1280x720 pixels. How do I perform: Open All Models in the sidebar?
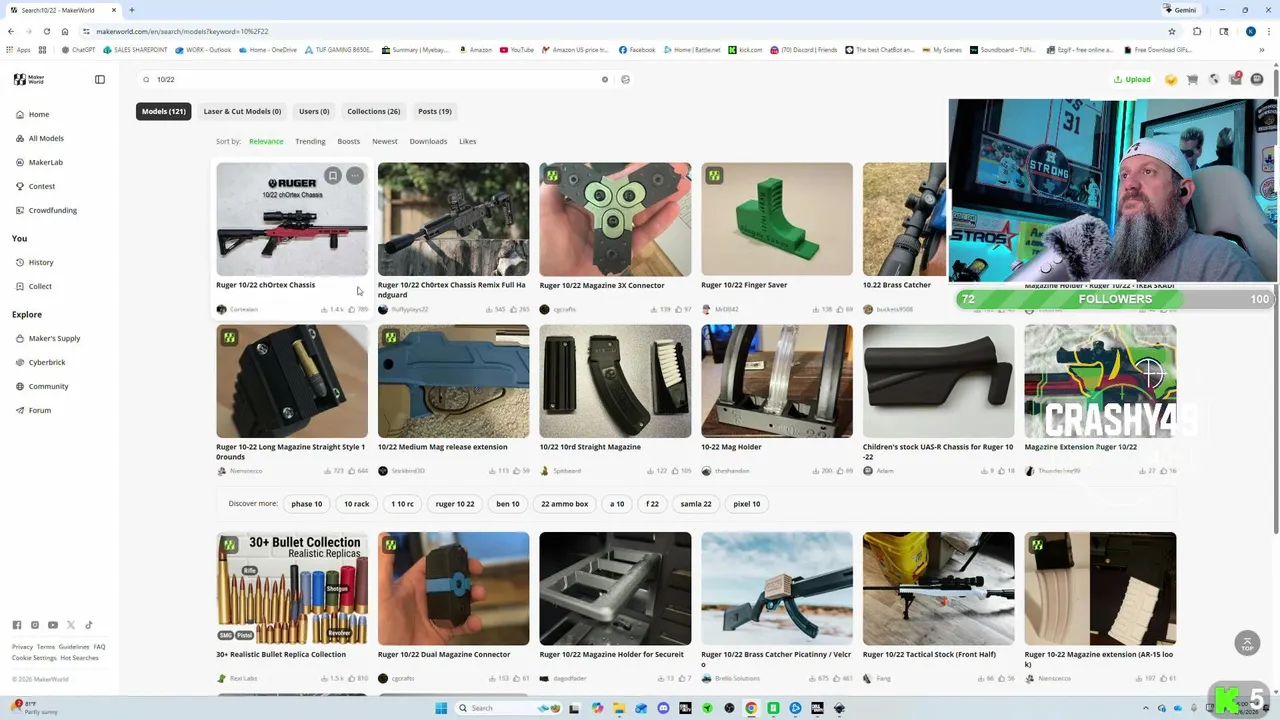tap(46, 138)
